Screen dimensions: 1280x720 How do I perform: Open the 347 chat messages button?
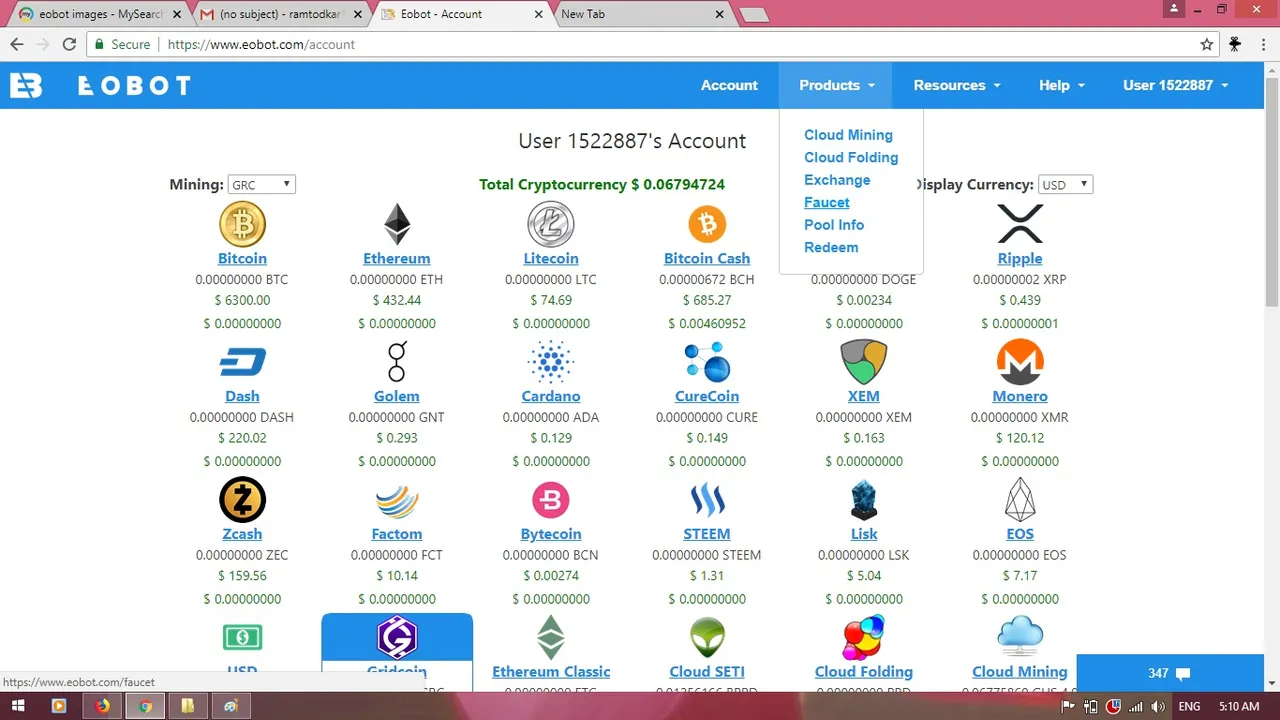[x=1170, y=673]
